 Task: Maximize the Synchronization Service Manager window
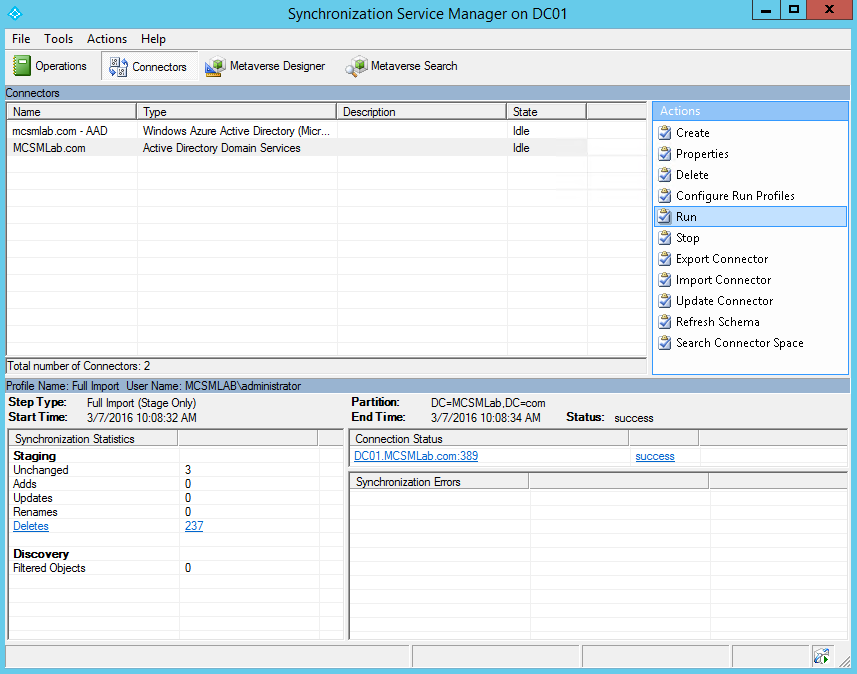tap(793, 10)
